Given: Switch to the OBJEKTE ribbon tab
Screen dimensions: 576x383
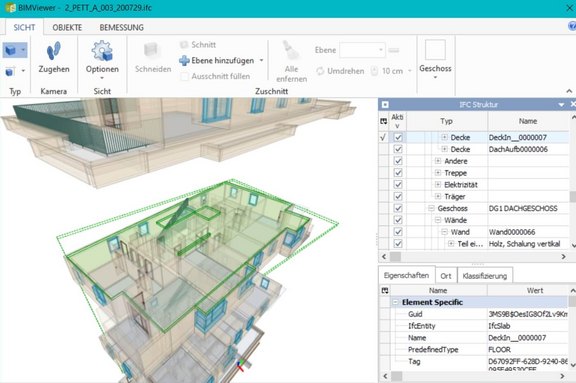Looking at the screenshot, I should [67, 28].
